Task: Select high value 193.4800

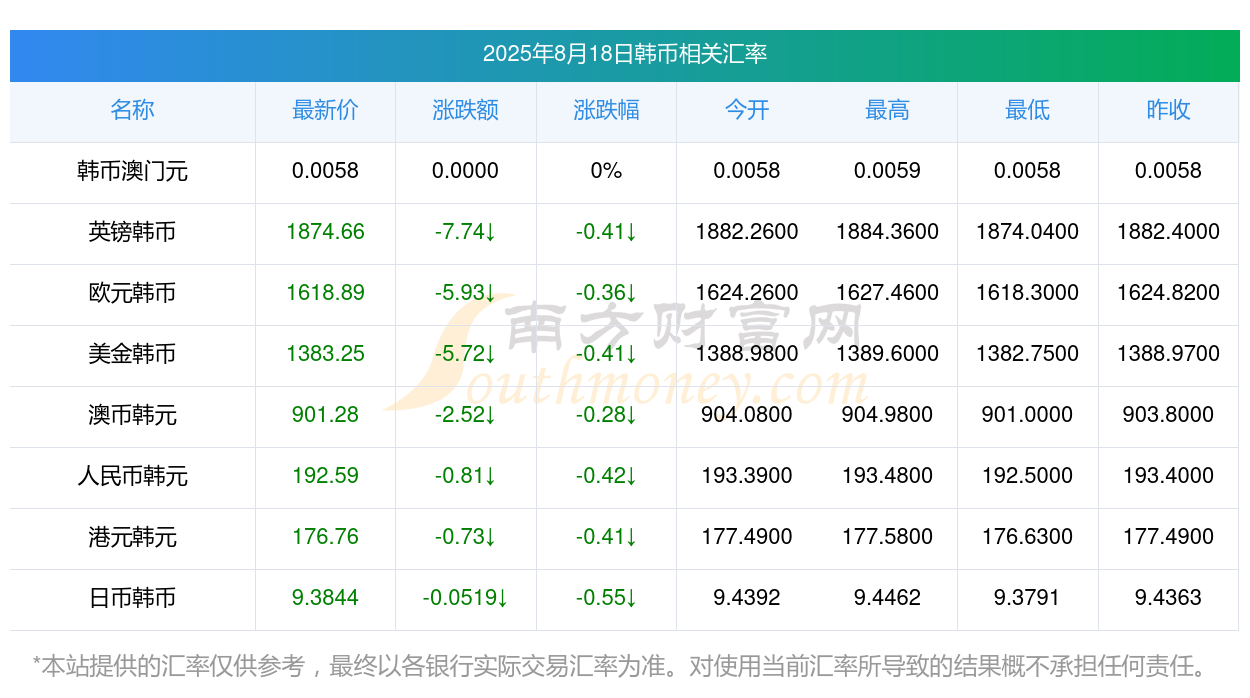Action: [887, 476]
